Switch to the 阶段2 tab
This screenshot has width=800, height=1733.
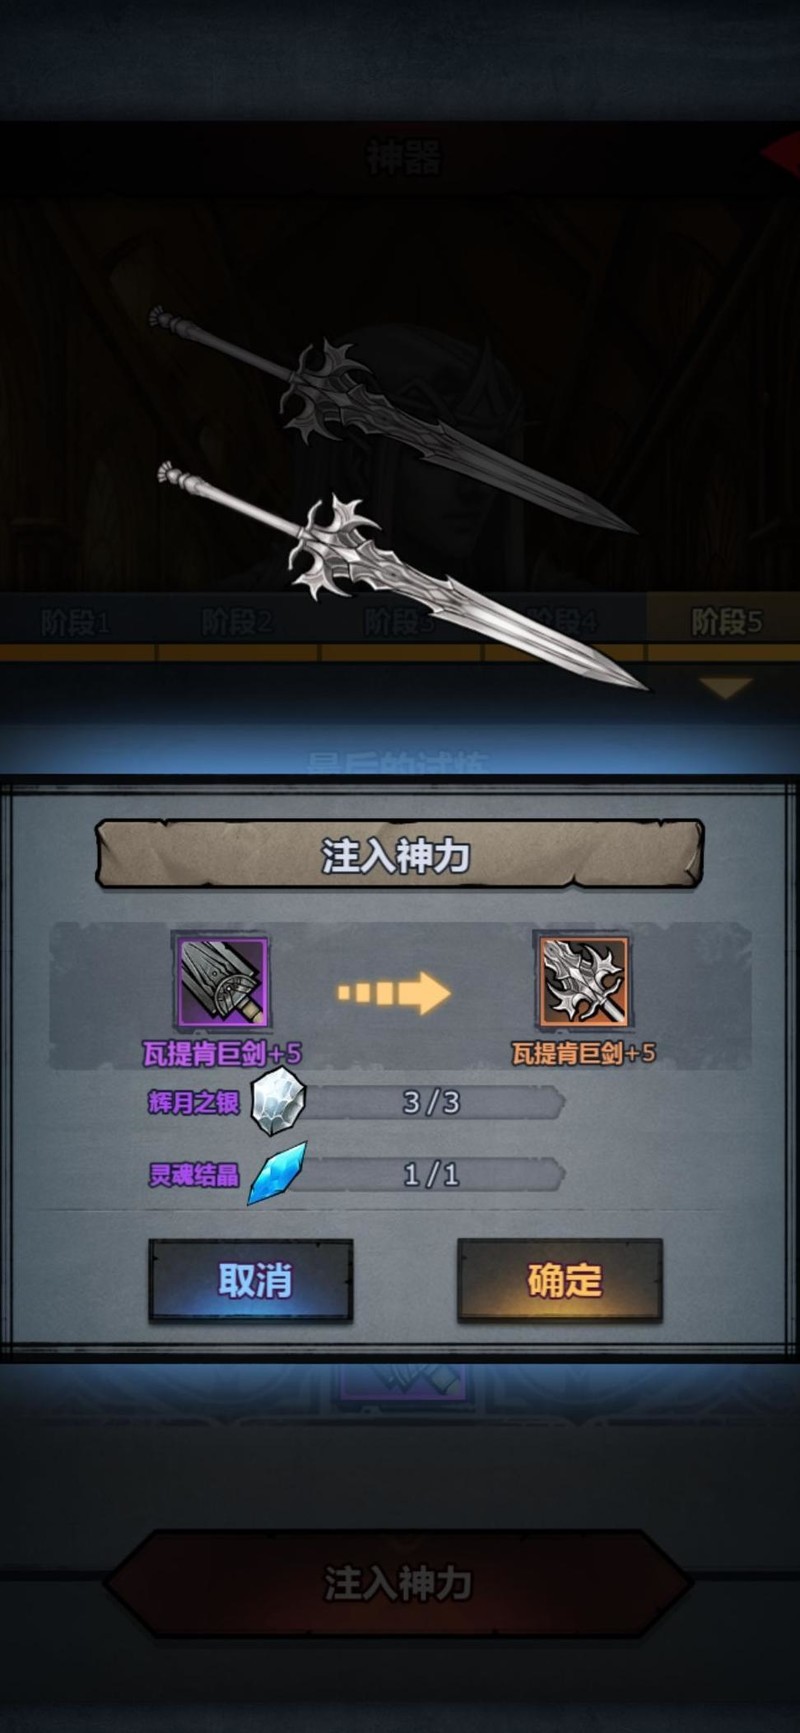click(237, 622)
